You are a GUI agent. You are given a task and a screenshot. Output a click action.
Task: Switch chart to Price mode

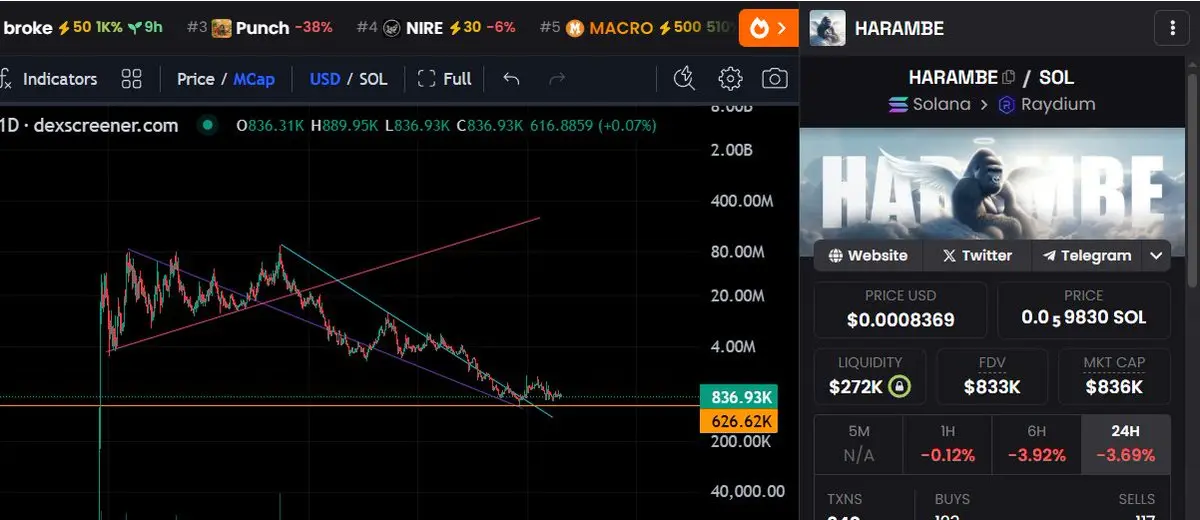[x=195, y=79]
